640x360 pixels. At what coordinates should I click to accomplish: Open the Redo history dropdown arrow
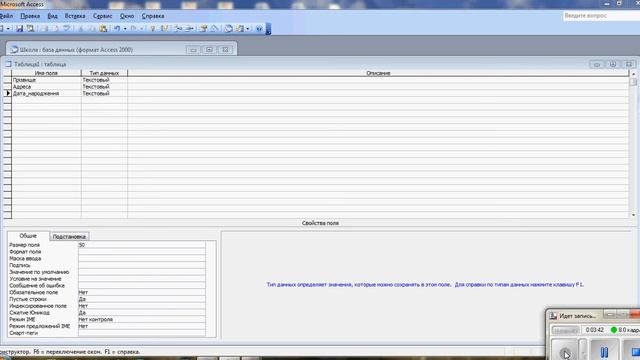pos(142,29)
